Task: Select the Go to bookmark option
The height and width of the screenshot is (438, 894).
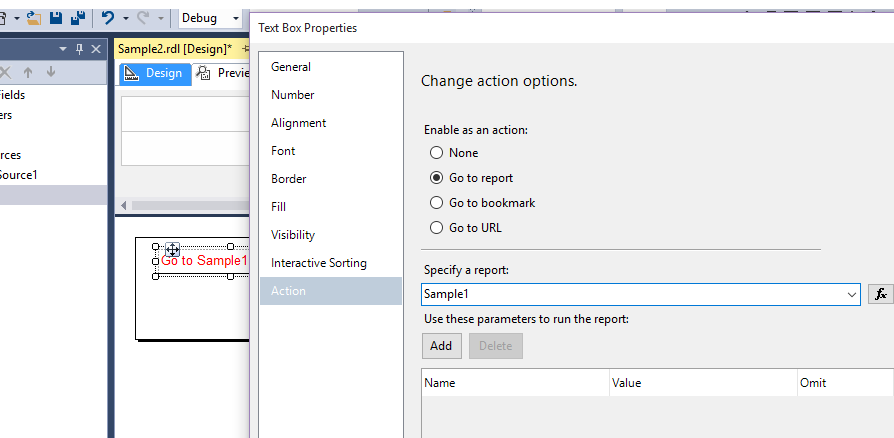Action: [x=436, y=203]
